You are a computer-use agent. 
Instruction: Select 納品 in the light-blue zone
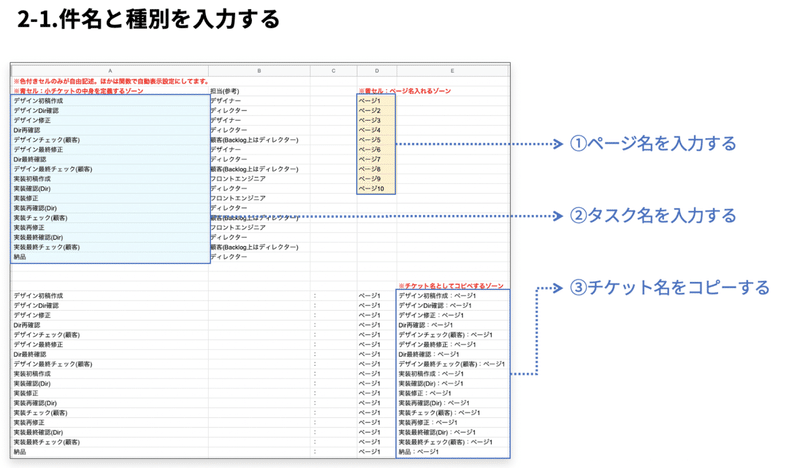[110, 257]
